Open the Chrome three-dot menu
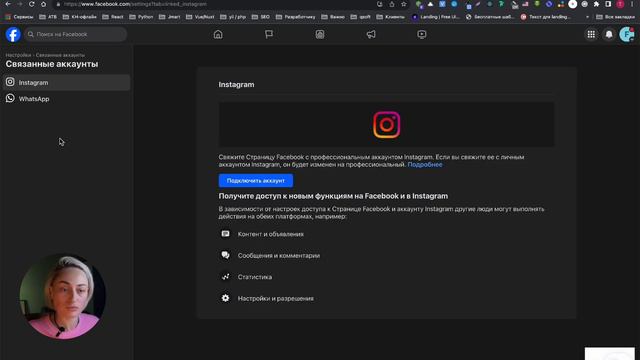The width and height of the screenshot is (640, 360). [632, 4]
